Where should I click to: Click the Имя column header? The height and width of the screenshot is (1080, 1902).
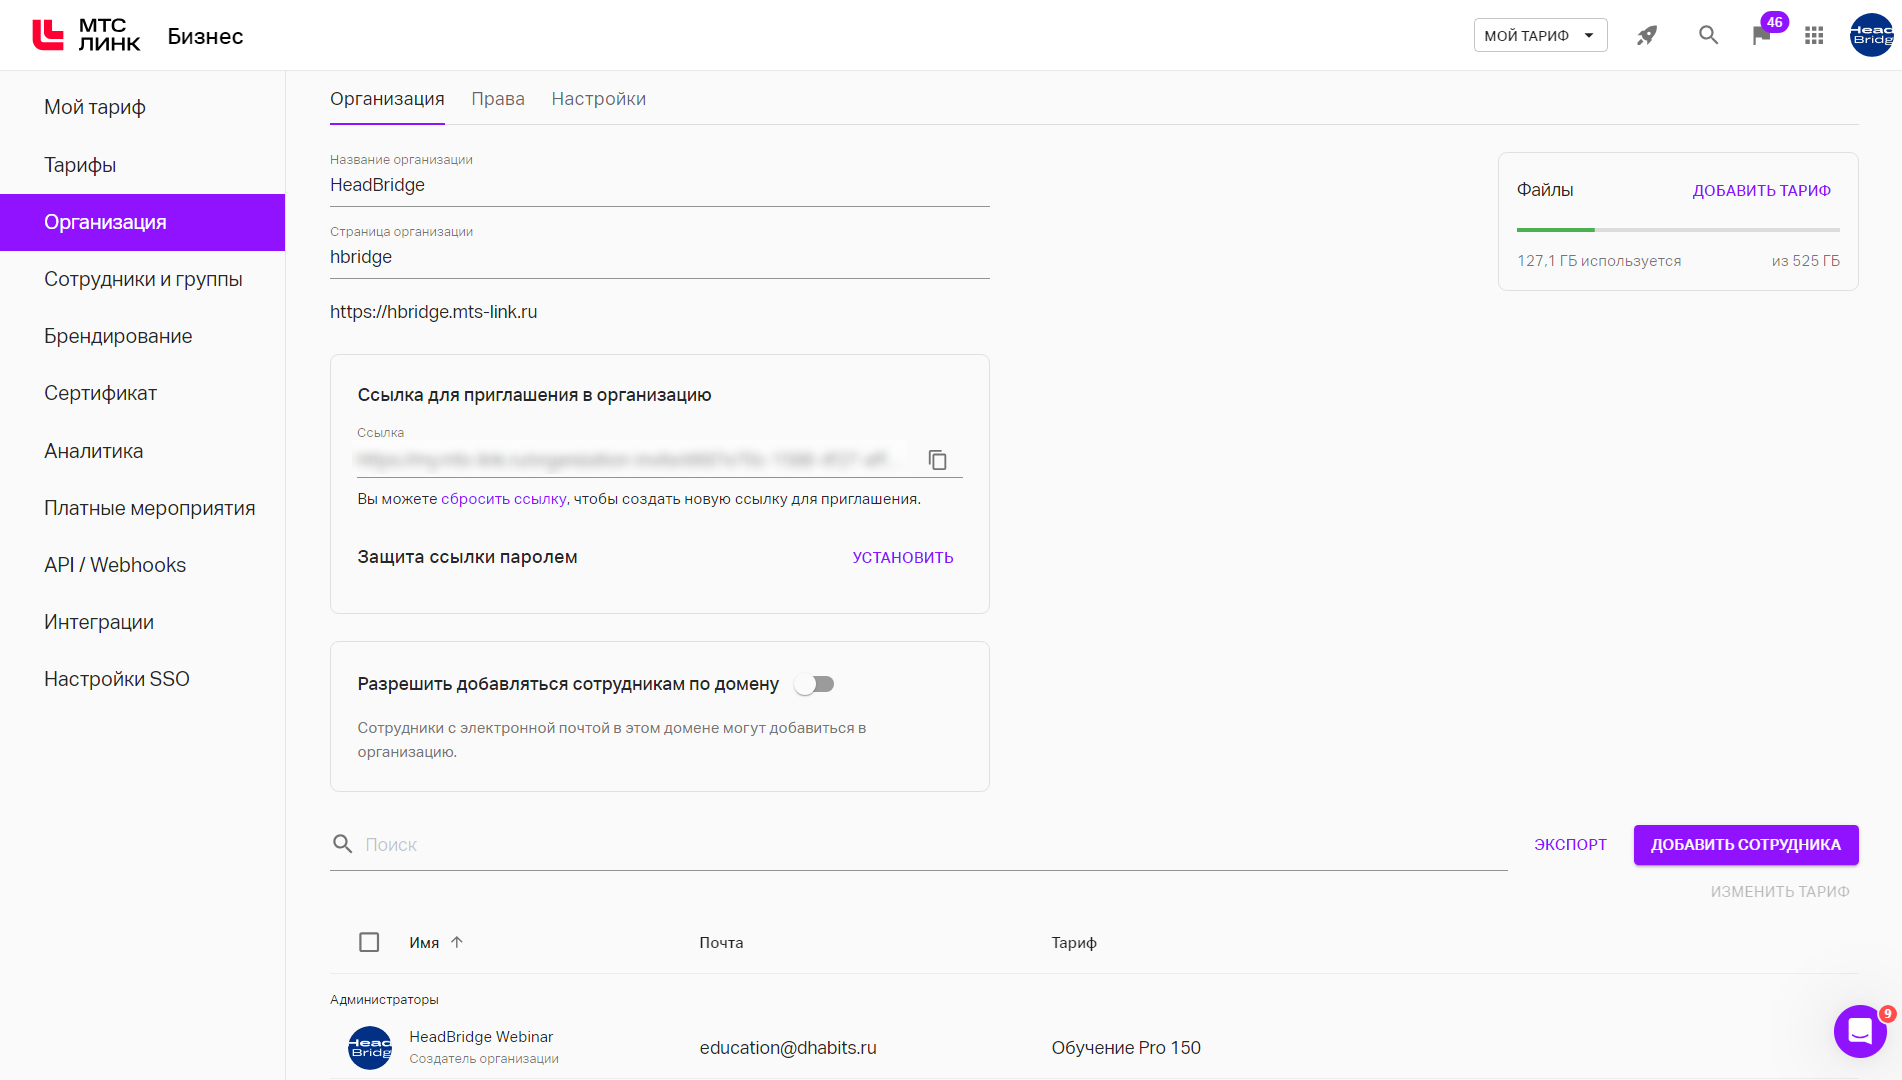click(x=424, y=942)
